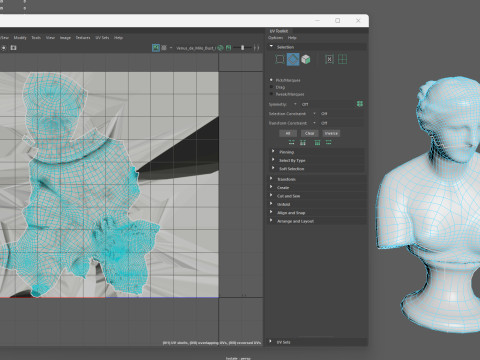This screenshot has width=480, height=360.
Task: Open the Modify menu in UV Editor
Action: pyautogui.click(x=20, y=38)
